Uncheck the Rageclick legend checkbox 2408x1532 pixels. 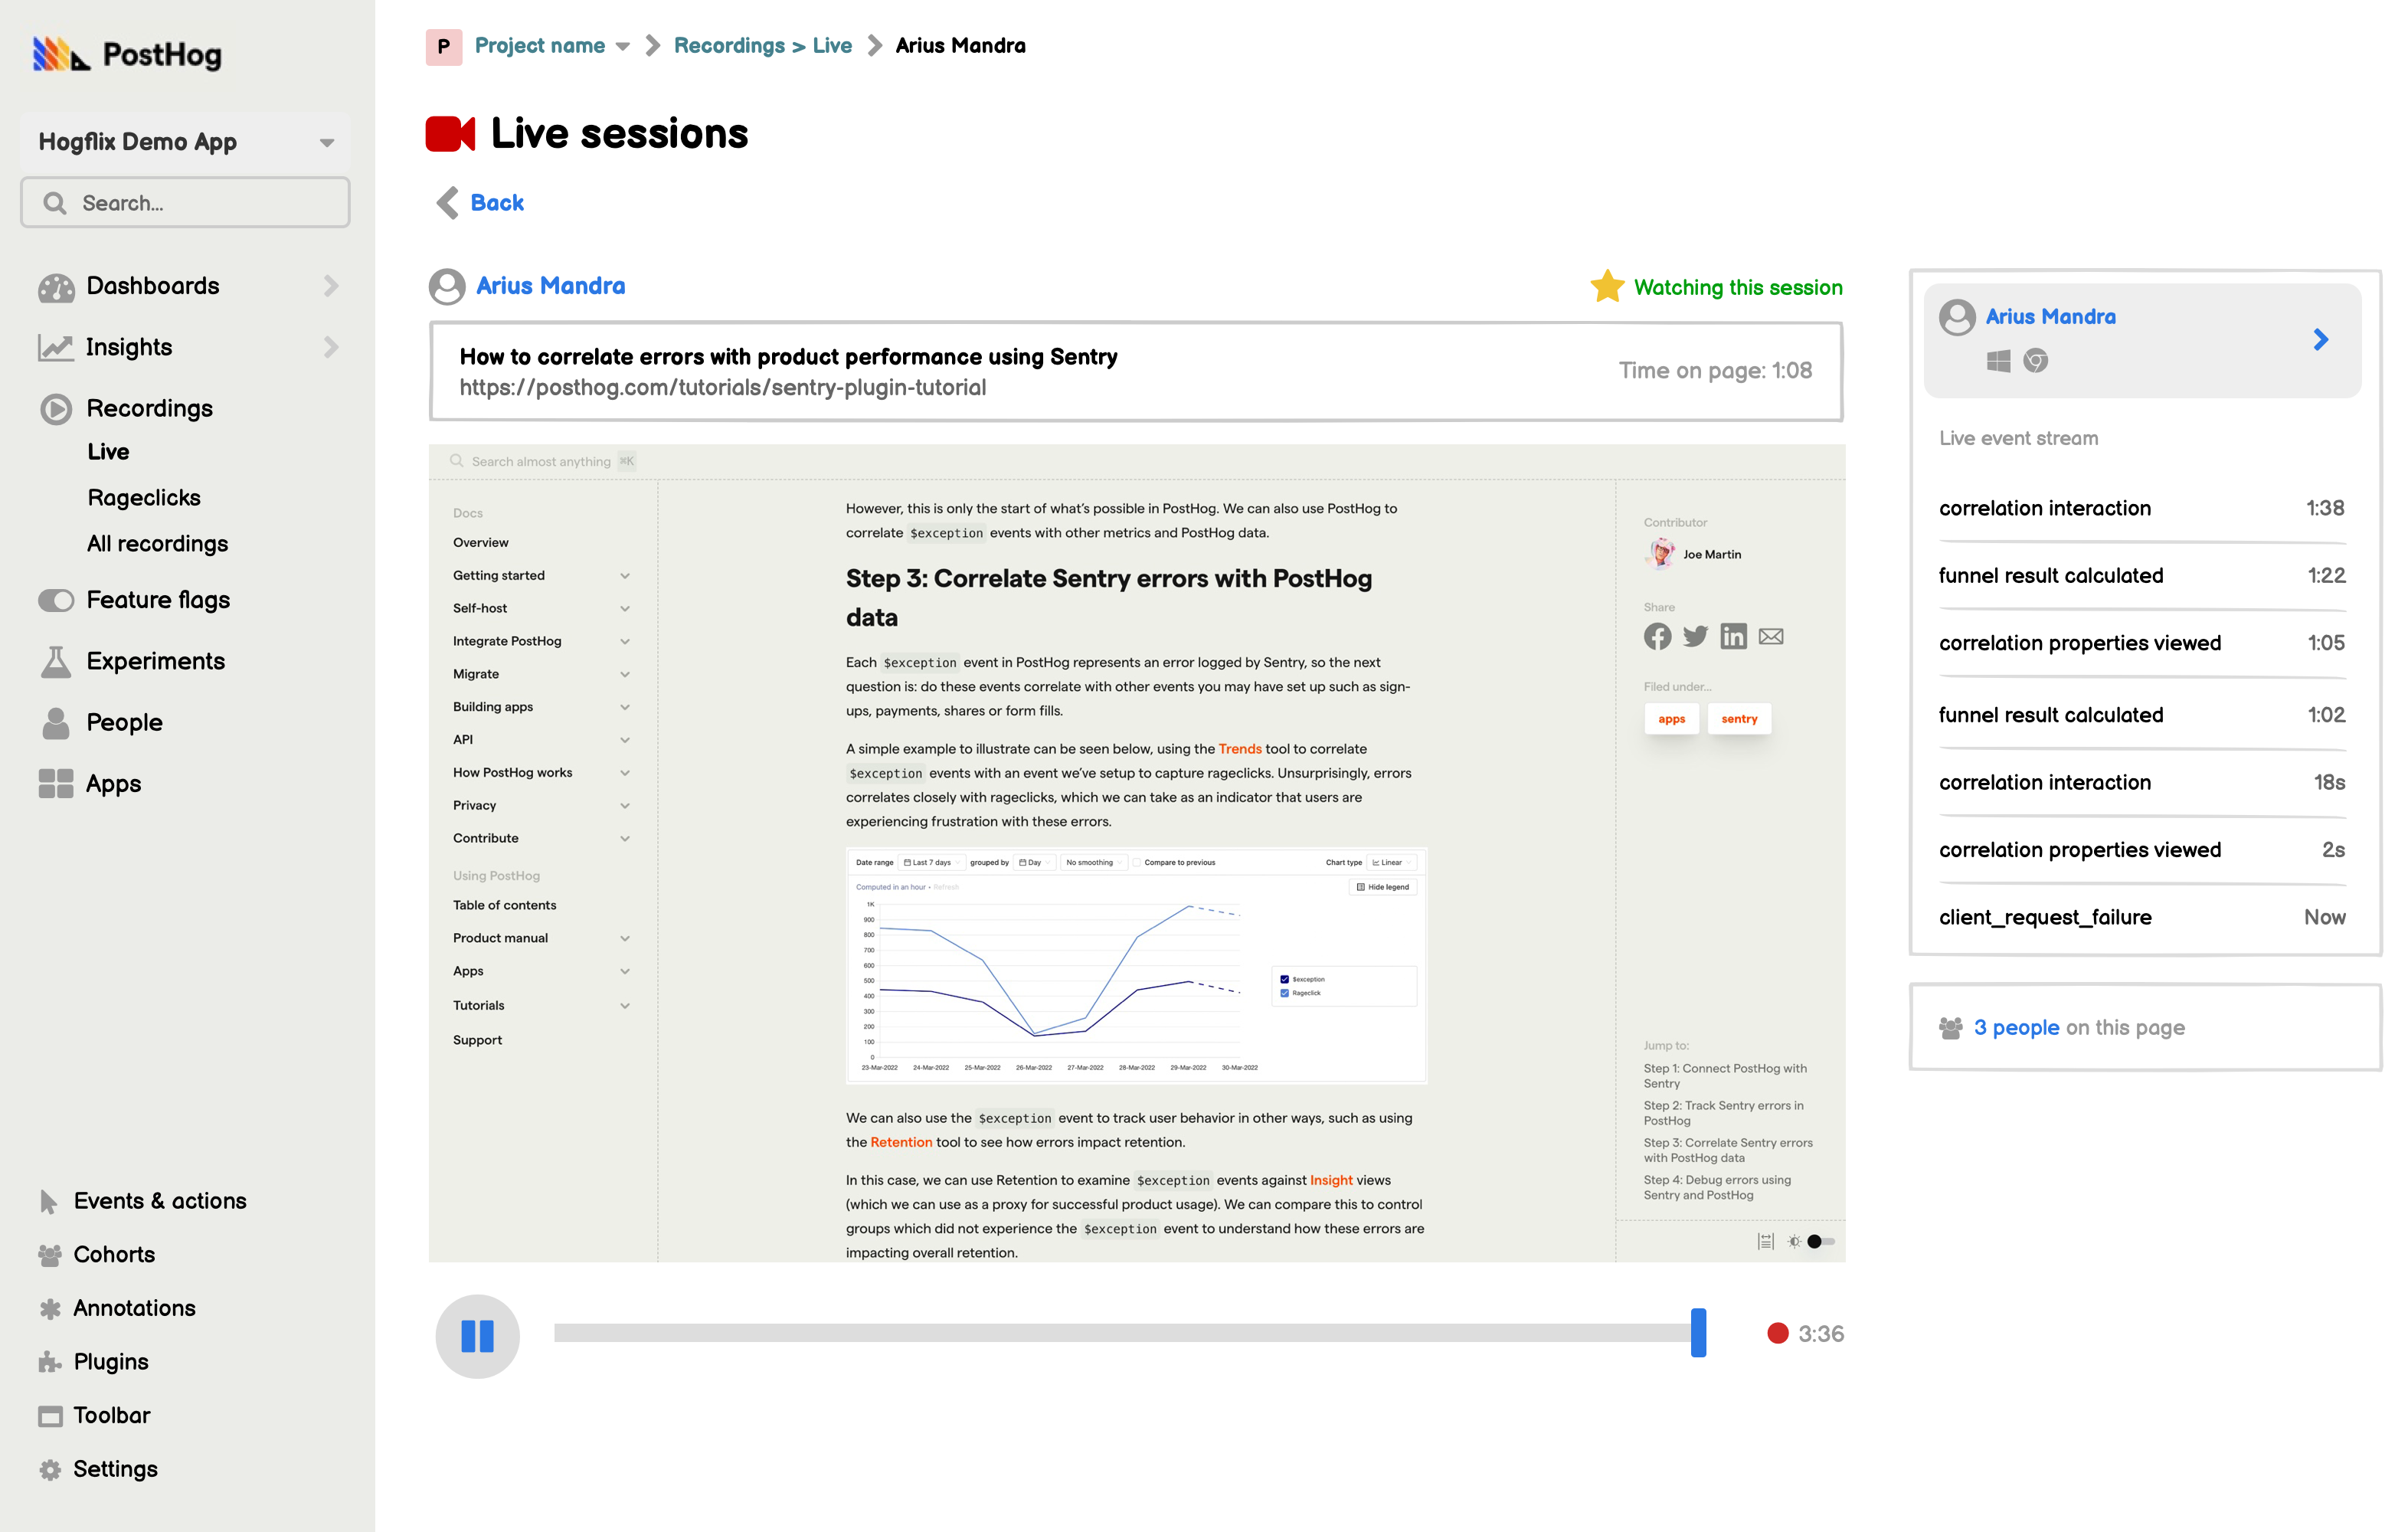pyautogui.click(x=1285, y=992)
